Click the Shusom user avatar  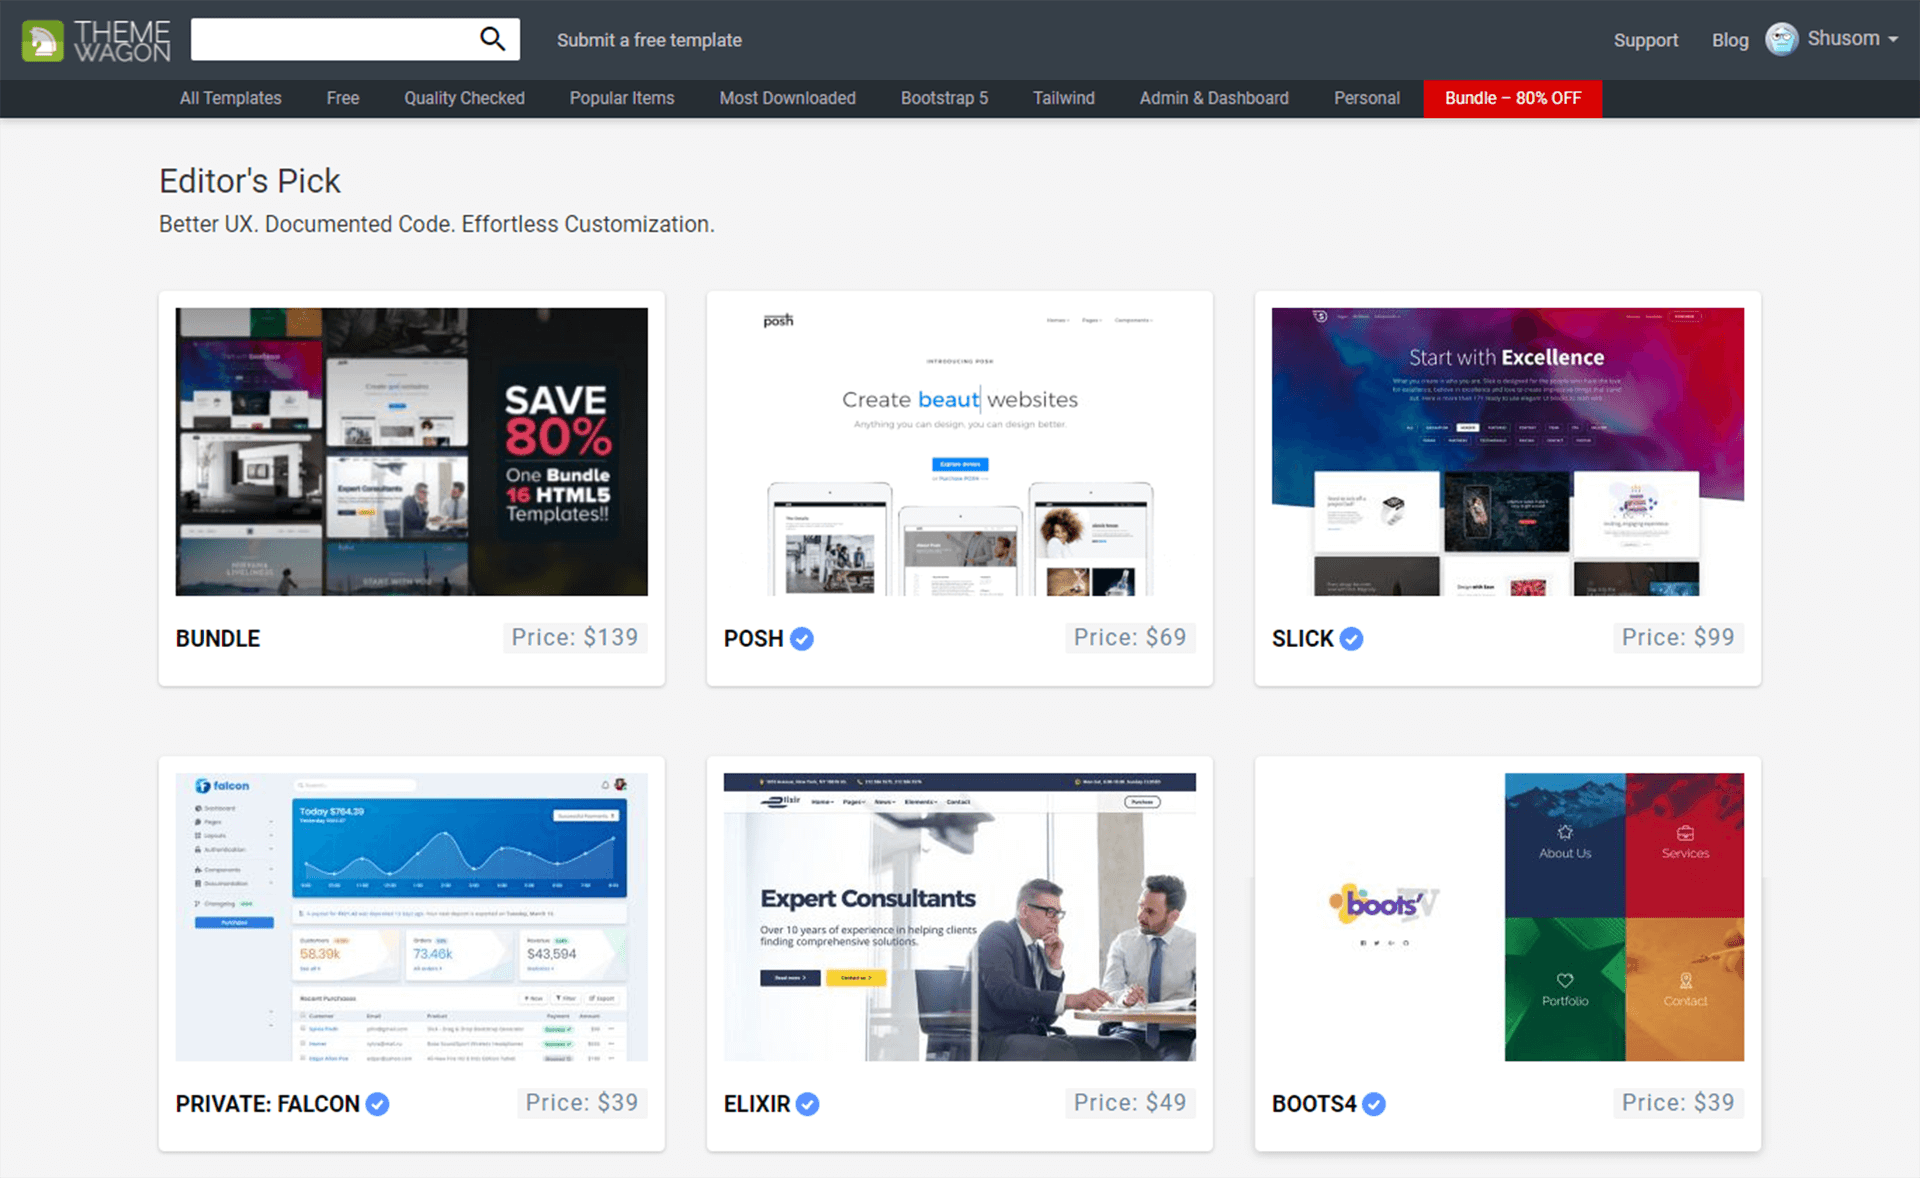click(1781, 39)
